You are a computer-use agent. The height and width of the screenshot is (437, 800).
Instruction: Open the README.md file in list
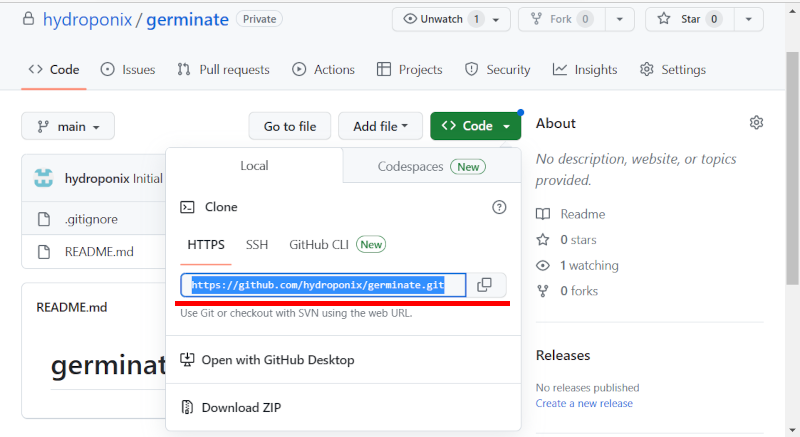[99, 252]
